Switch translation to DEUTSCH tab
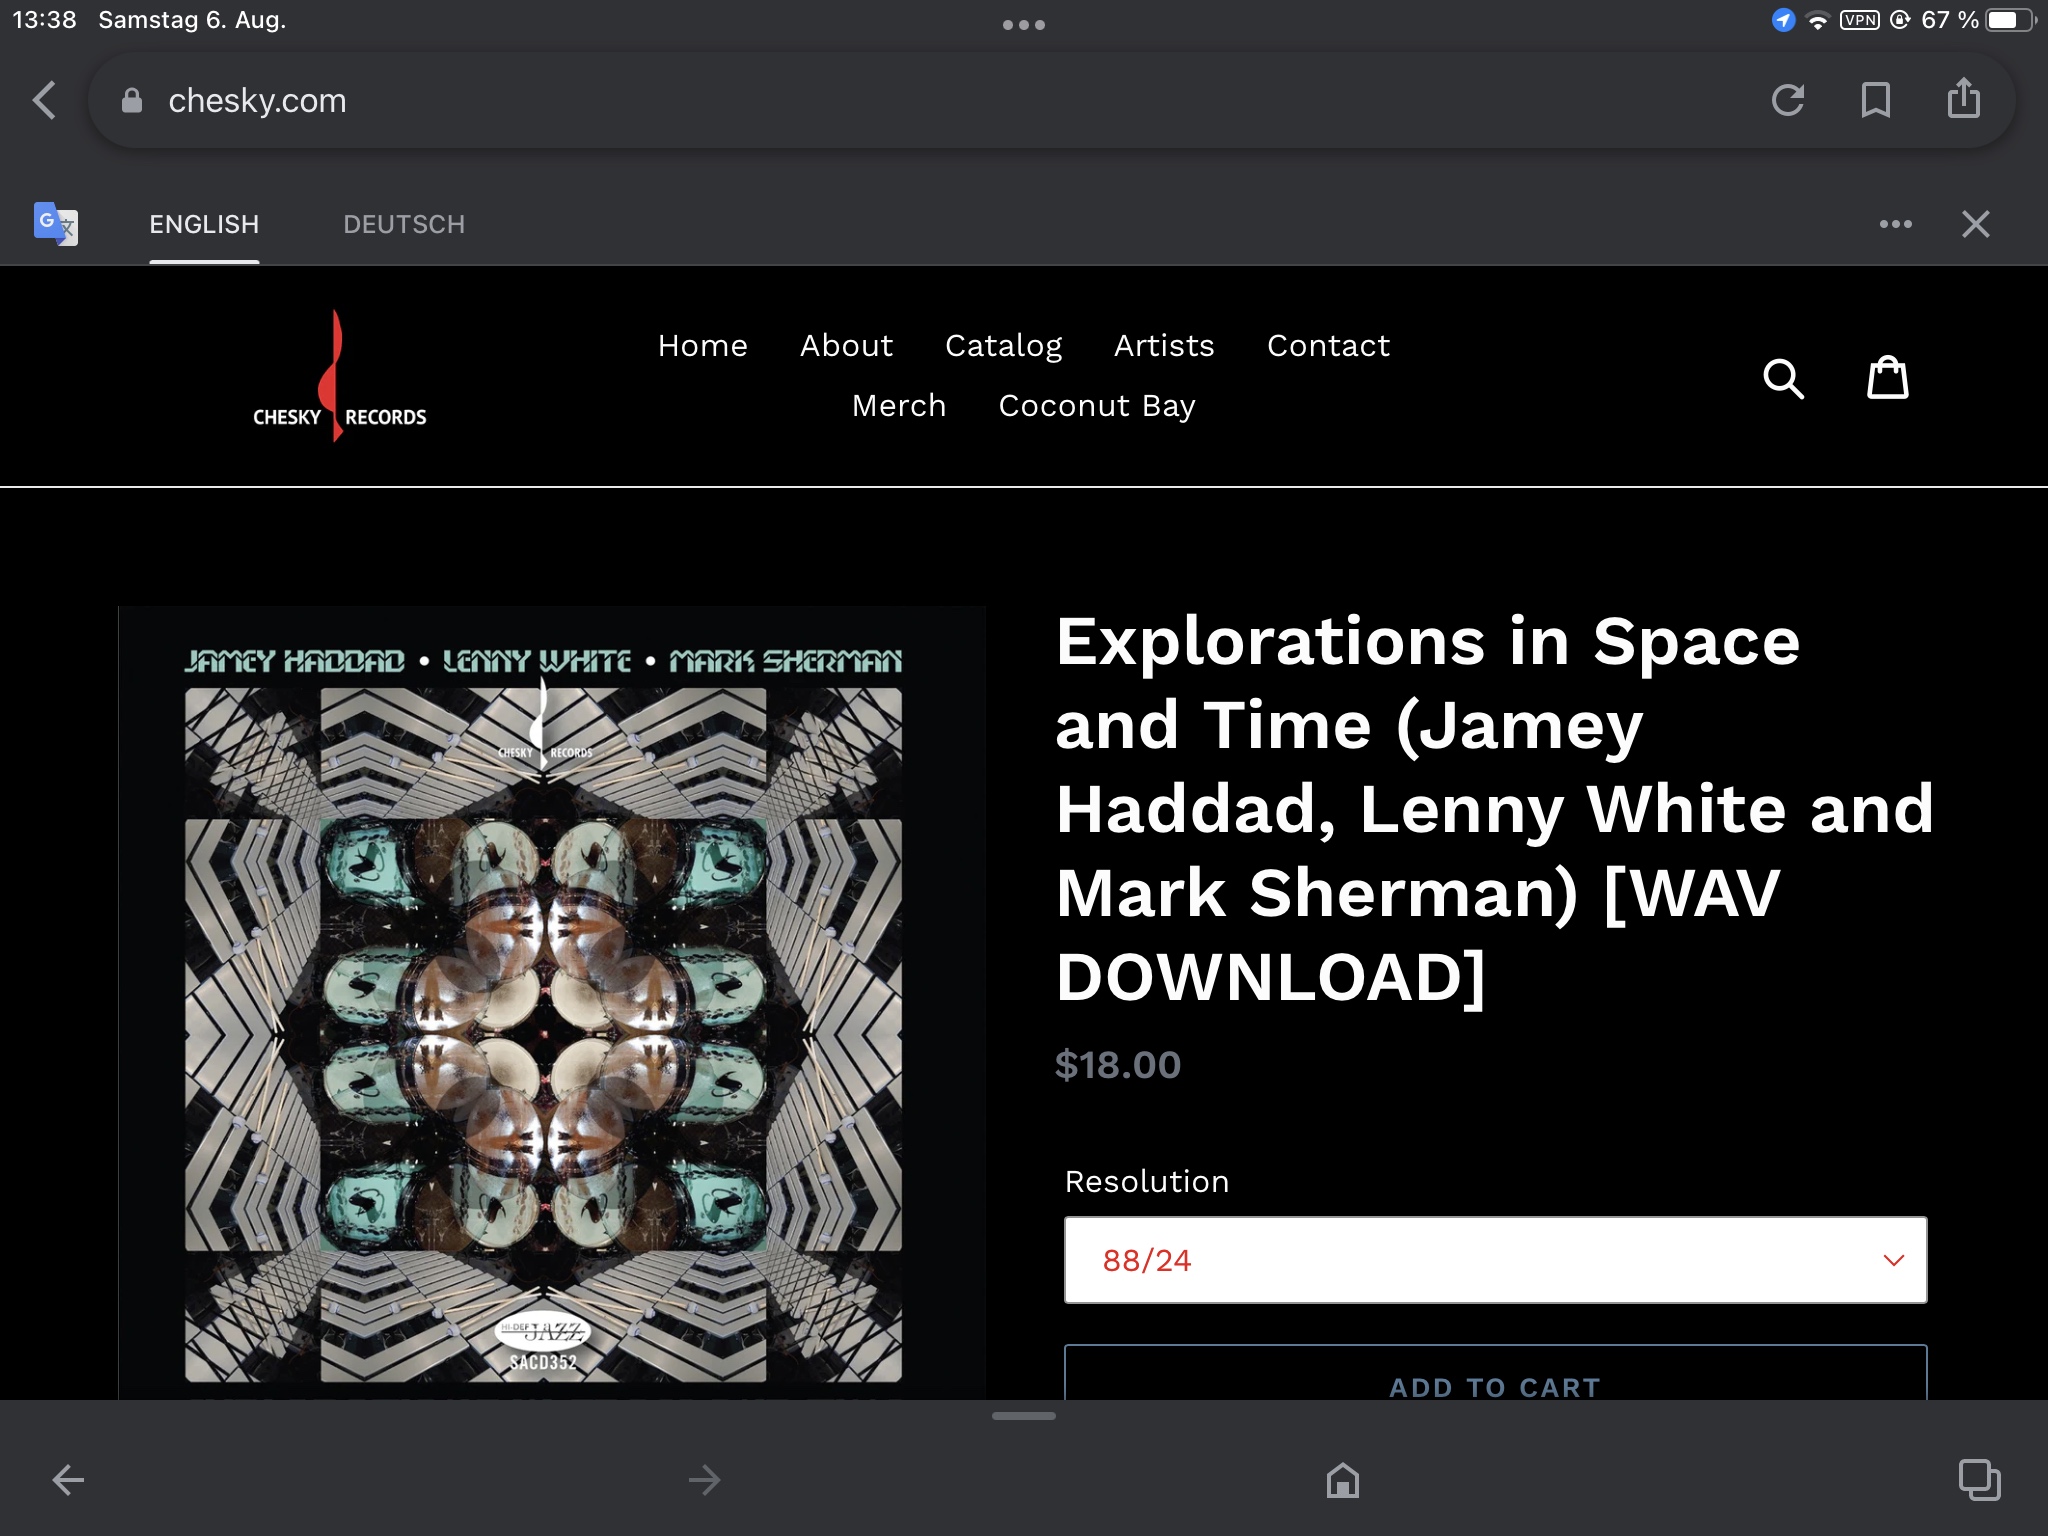 (x=404, y=224)
